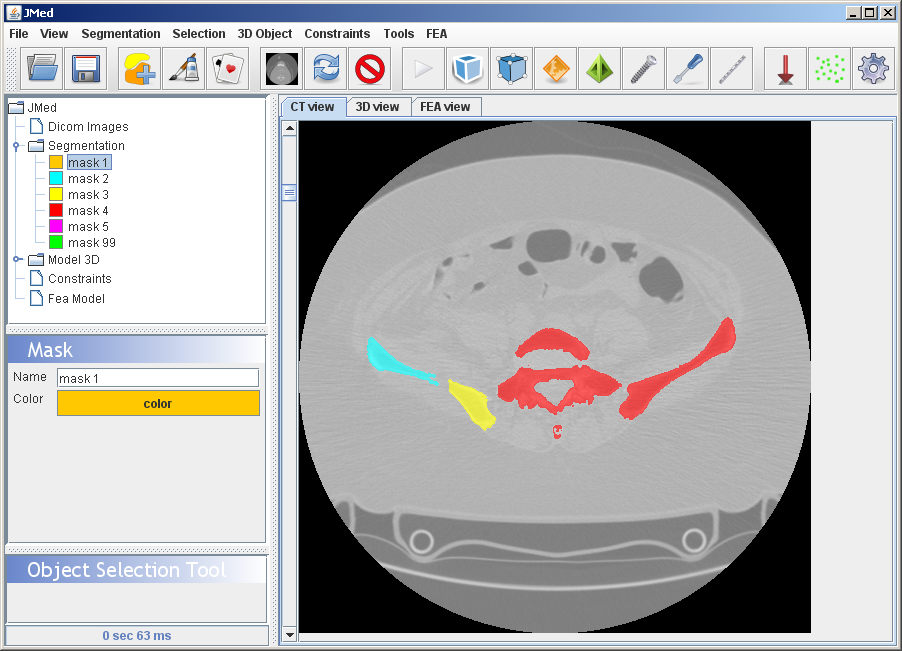Click the mask Name text field
902x651 pixels.
(x=158, y=378)
